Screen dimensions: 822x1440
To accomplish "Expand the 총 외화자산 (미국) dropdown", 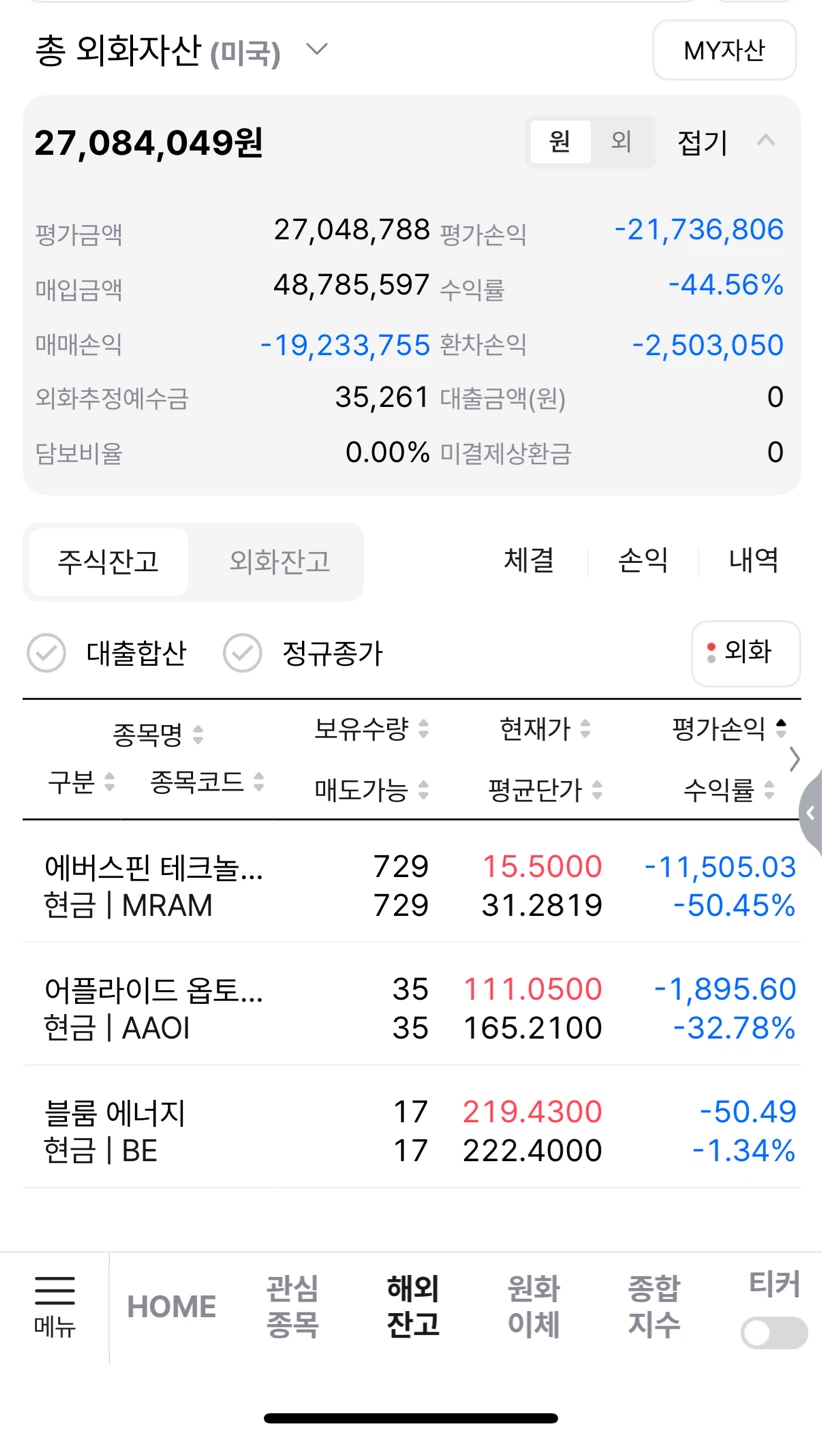I will tap(317, 50).
